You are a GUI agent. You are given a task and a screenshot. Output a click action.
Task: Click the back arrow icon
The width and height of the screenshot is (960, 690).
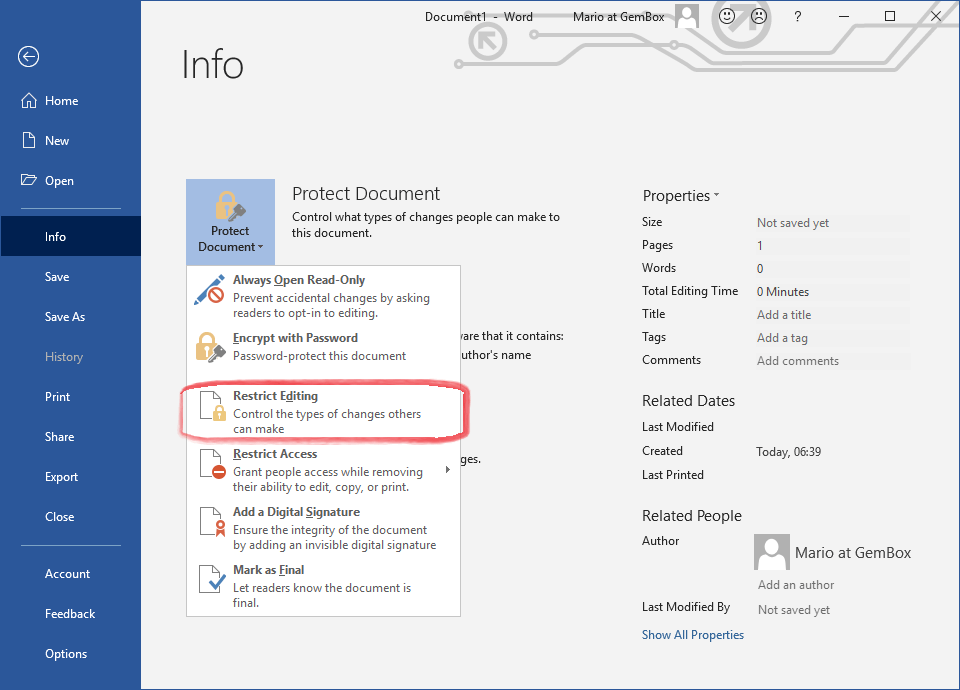tap(28, 57)
